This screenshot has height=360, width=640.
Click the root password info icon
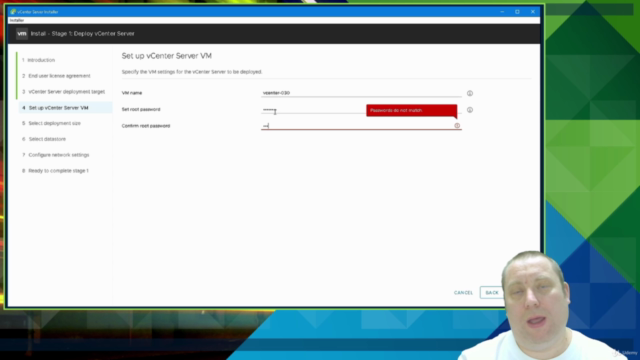[470, 110]
